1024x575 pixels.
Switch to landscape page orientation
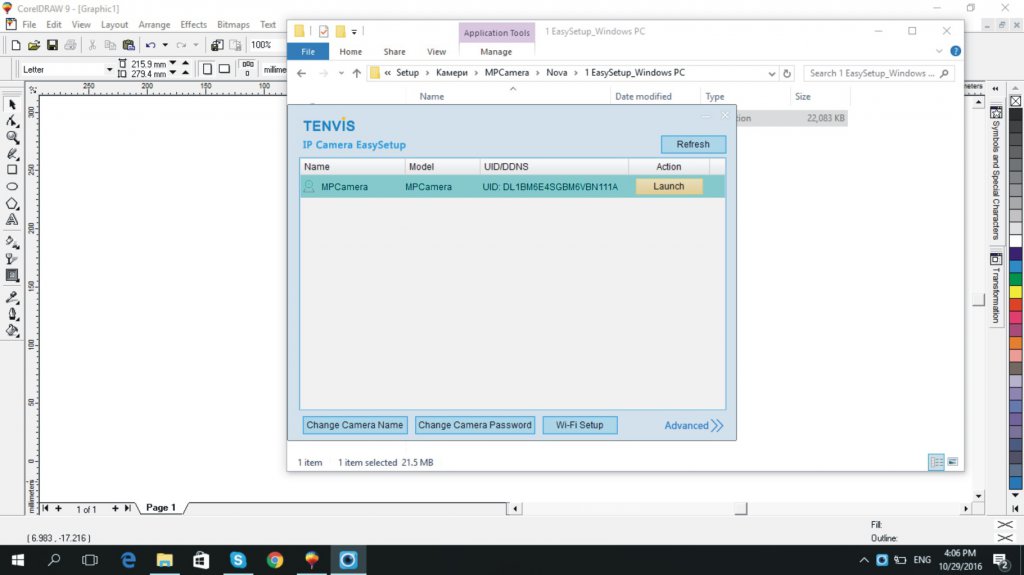tap(225, 69)
